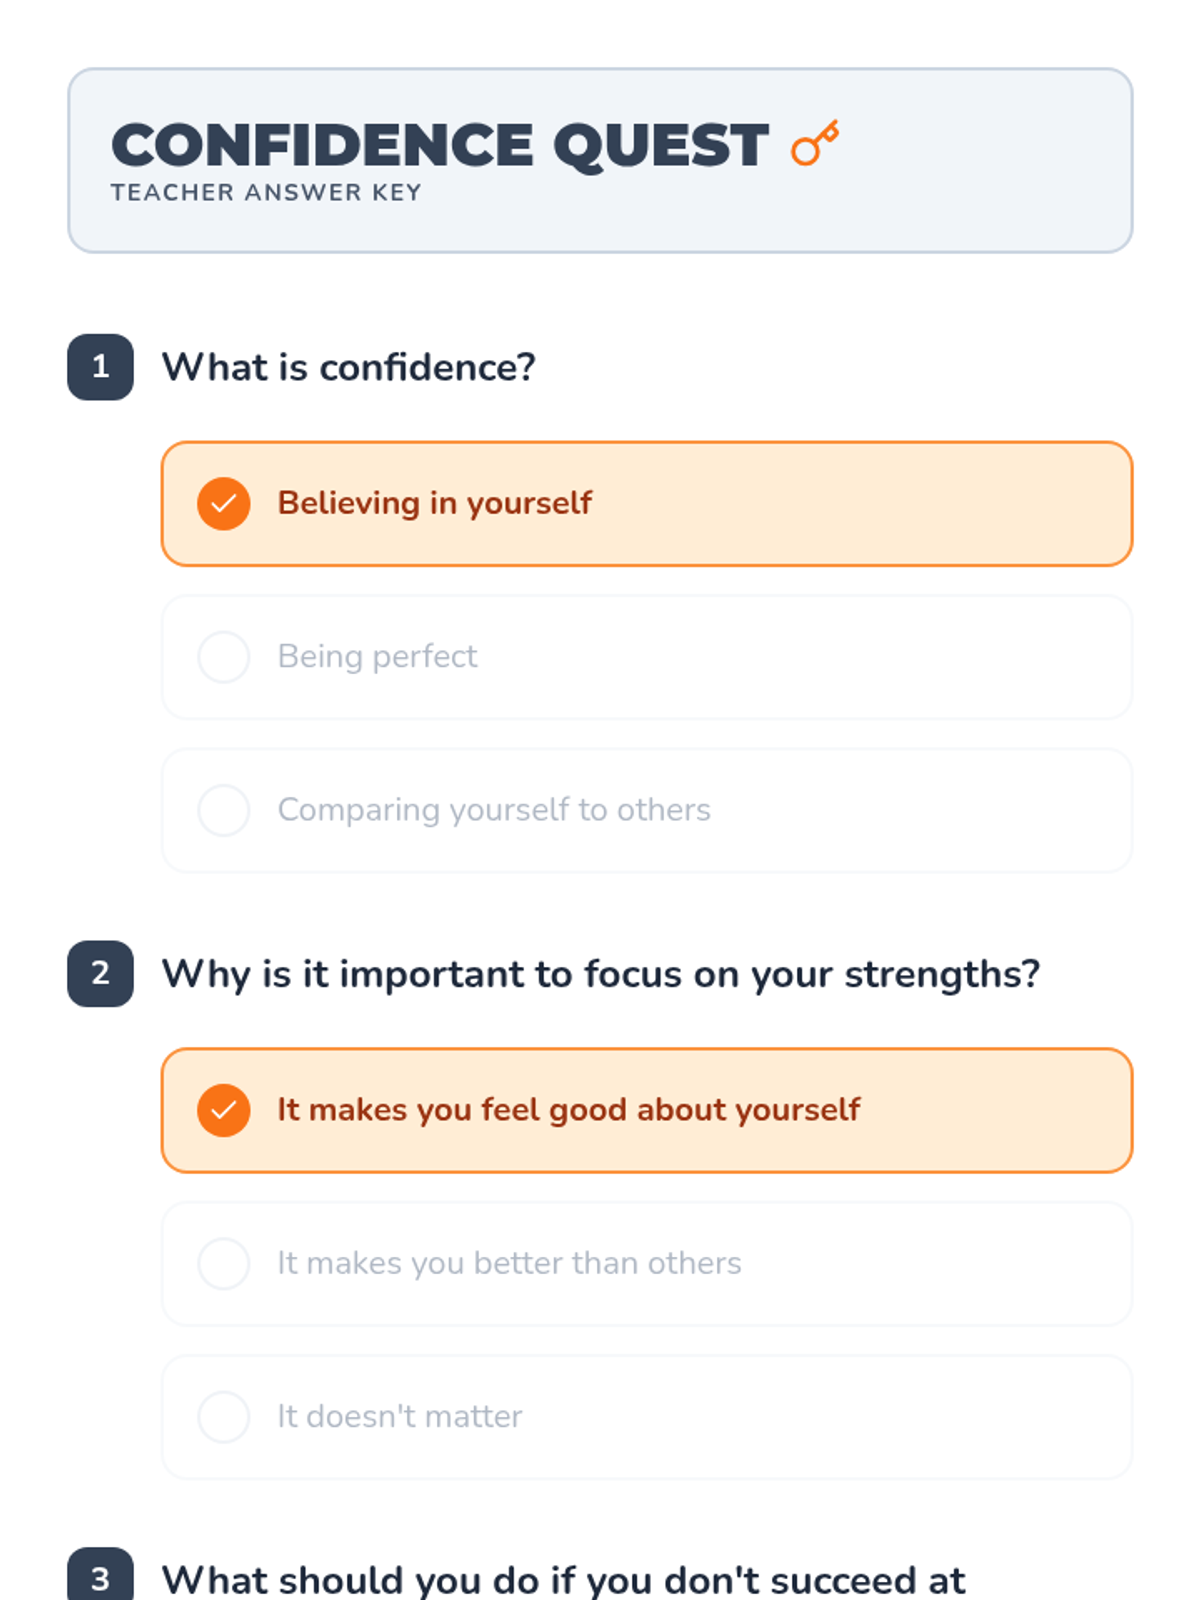Click the What is confidence question text
The height and width of the screenshot is (1600, 1200).
(349, 368)
